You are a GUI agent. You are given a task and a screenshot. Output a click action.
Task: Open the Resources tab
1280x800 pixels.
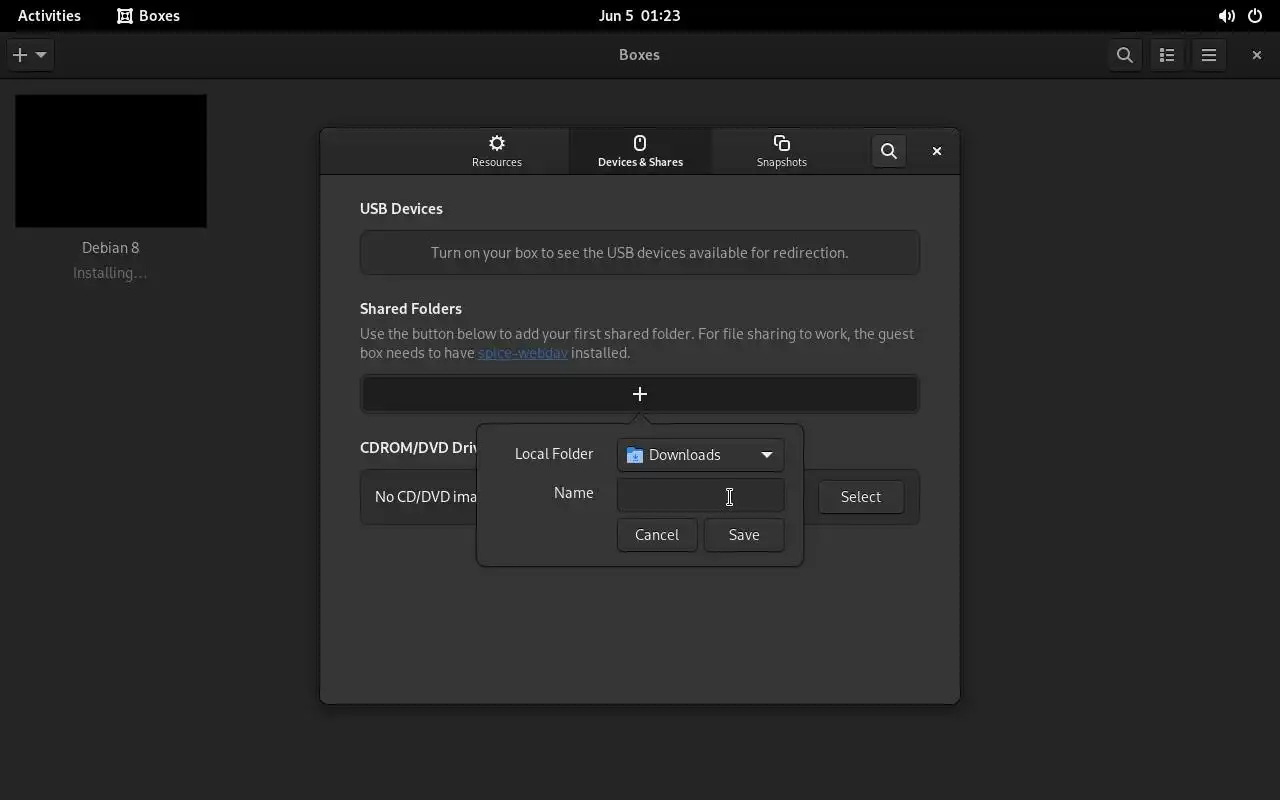(497, 151)
